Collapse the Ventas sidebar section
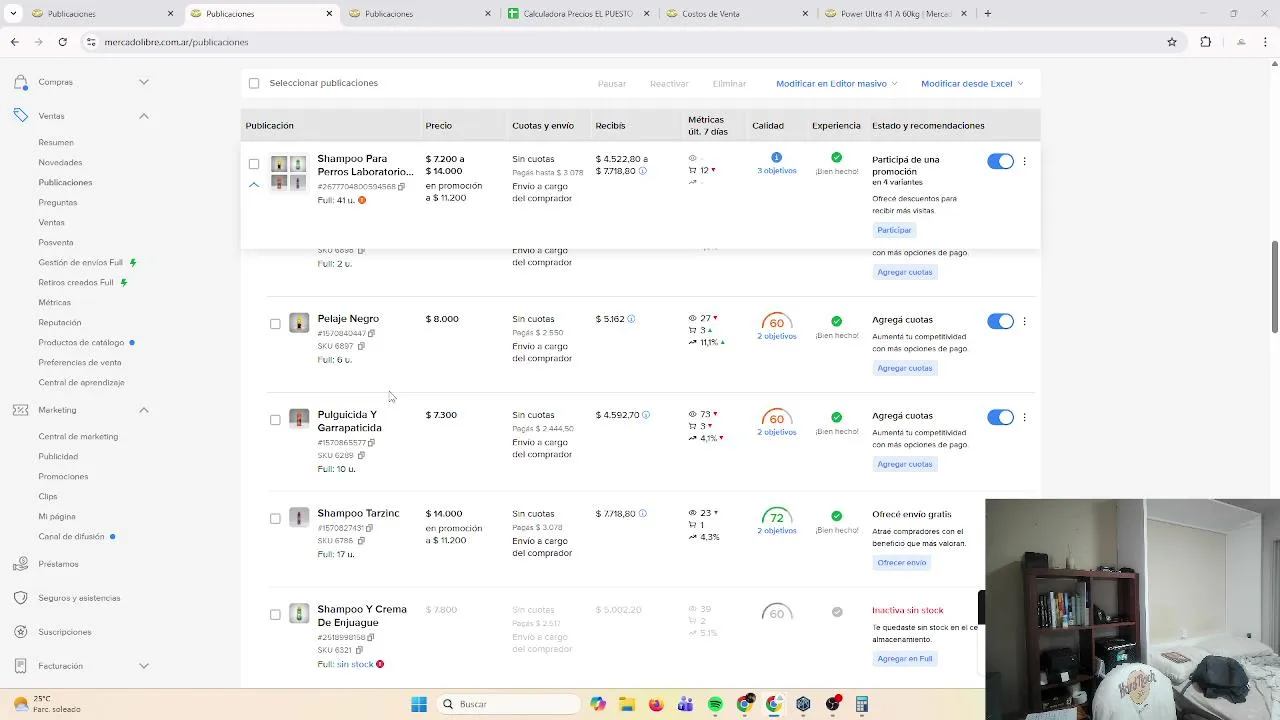Image resolution: width=1280 pixels, height=720 pixels. [x=144, y=116]
